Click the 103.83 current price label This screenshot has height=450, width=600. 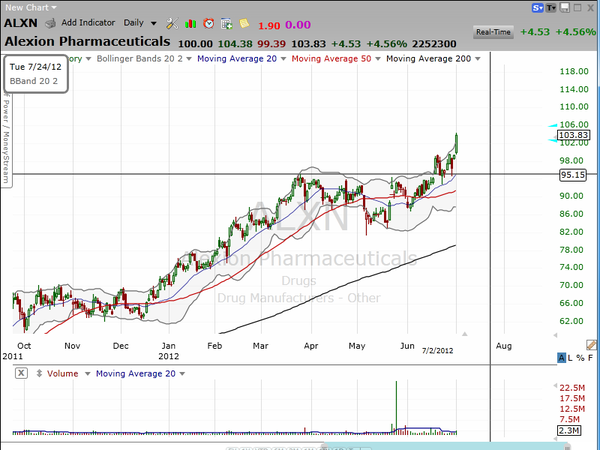(573, 135)
